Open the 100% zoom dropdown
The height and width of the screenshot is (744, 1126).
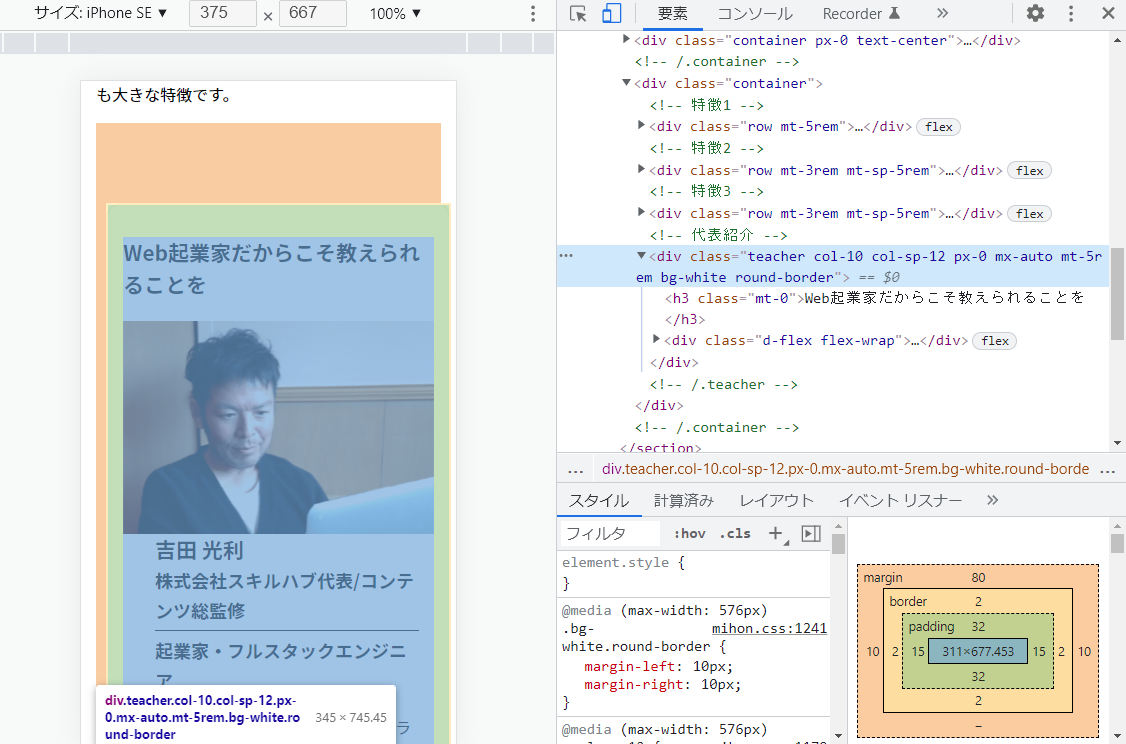[395, 14]
